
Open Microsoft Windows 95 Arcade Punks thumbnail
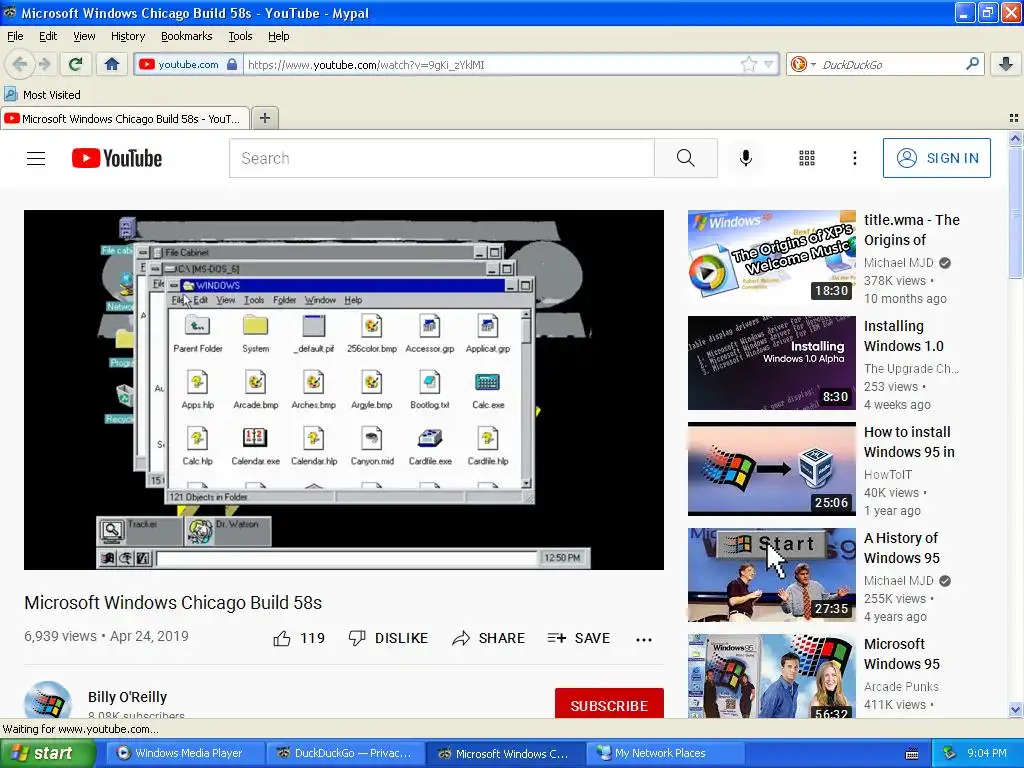(771, 677)
